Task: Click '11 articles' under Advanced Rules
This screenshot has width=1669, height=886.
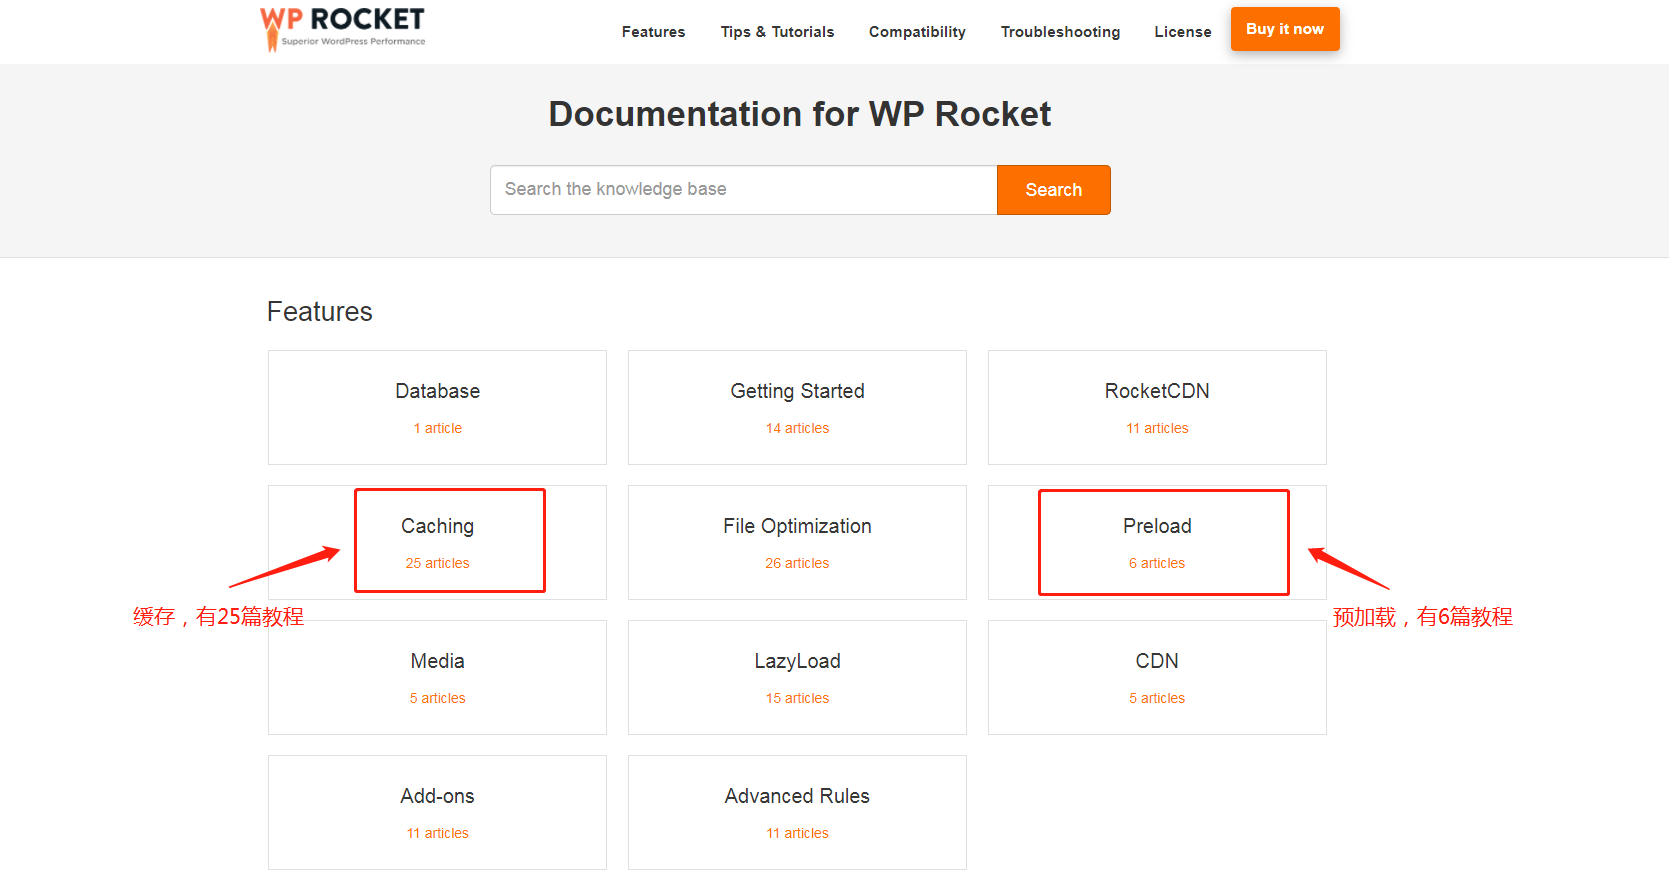Action: [x=797, y=833]
